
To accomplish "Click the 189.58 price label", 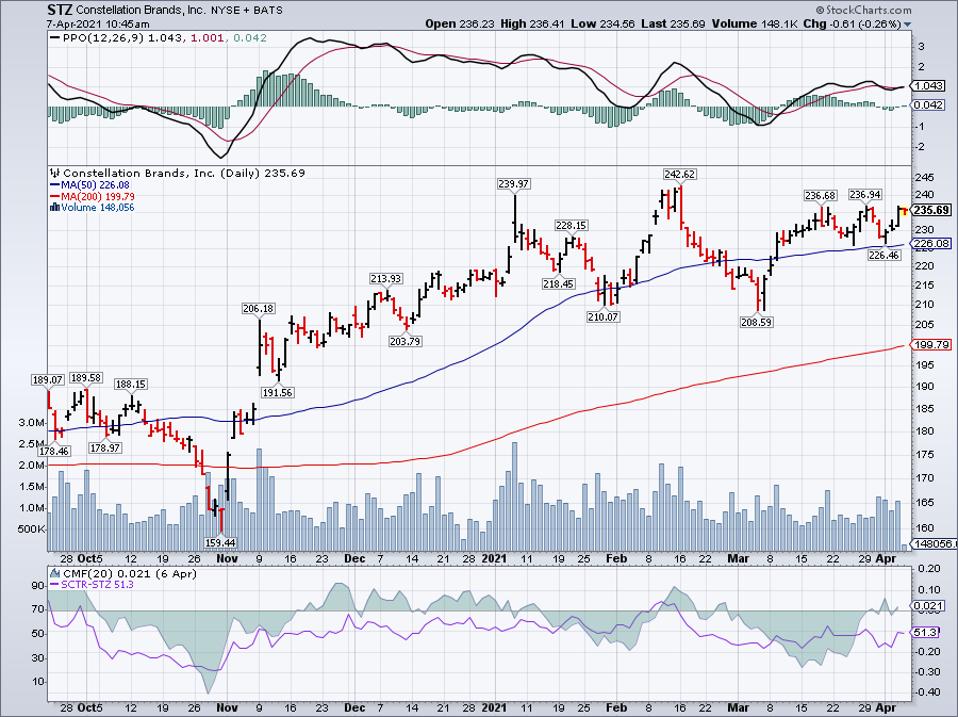I will coord(86,378).
